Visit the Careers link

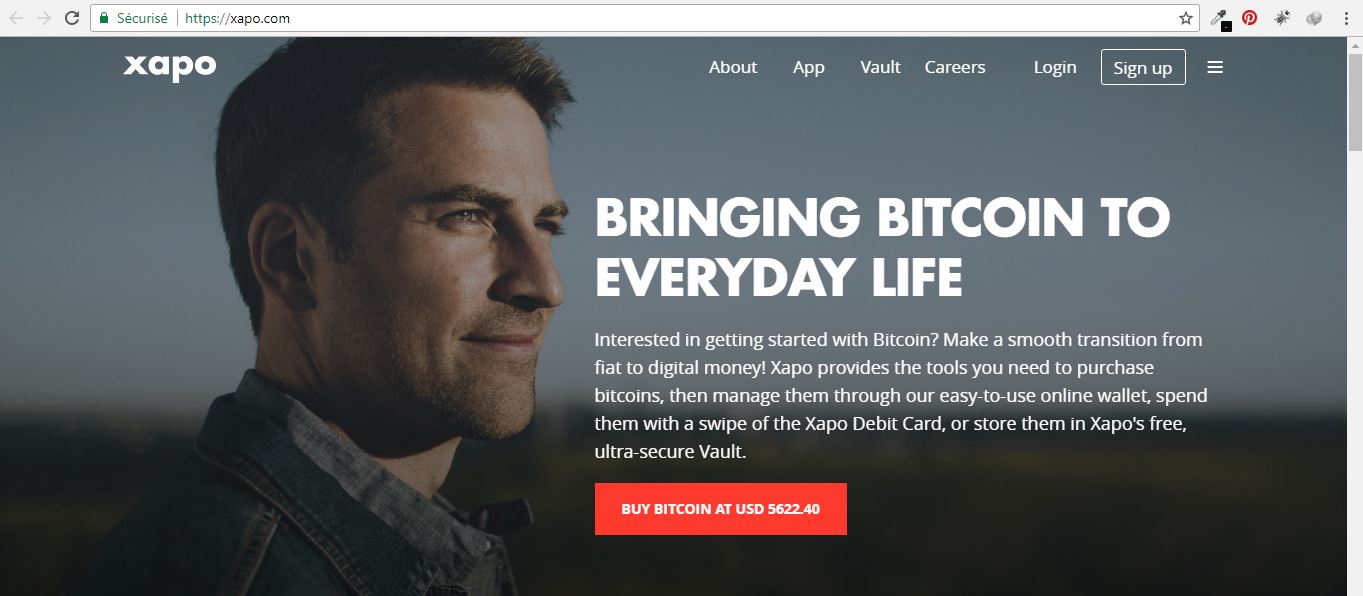point(955,67)
